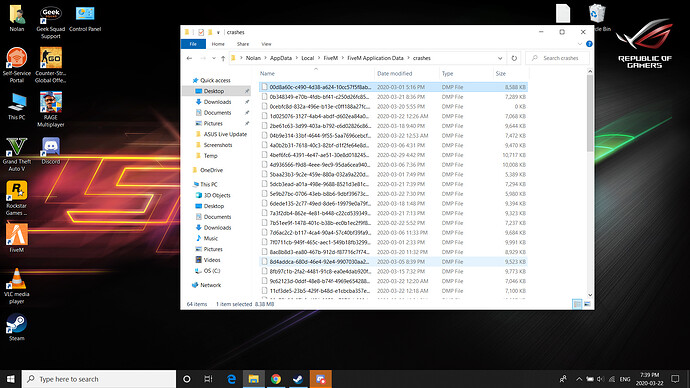This screenshot has height=388, width=690.
Task: Launch Microsoft Edge from taskbar
Action: tap(231, 379)
